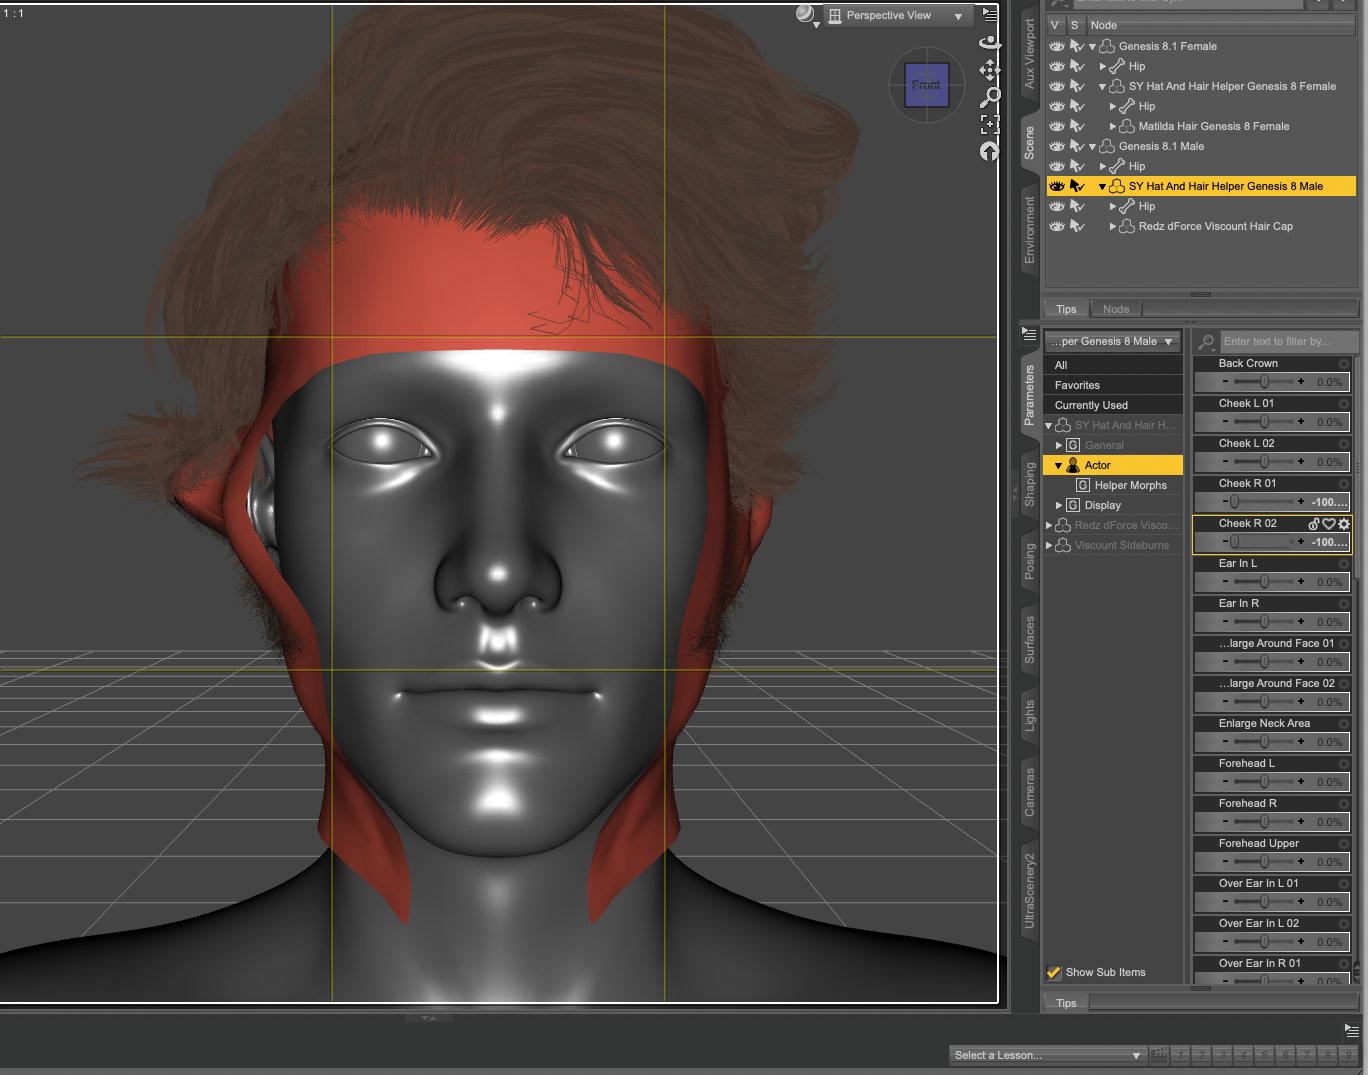Click the reset camera arrow icon

(989, 151)
